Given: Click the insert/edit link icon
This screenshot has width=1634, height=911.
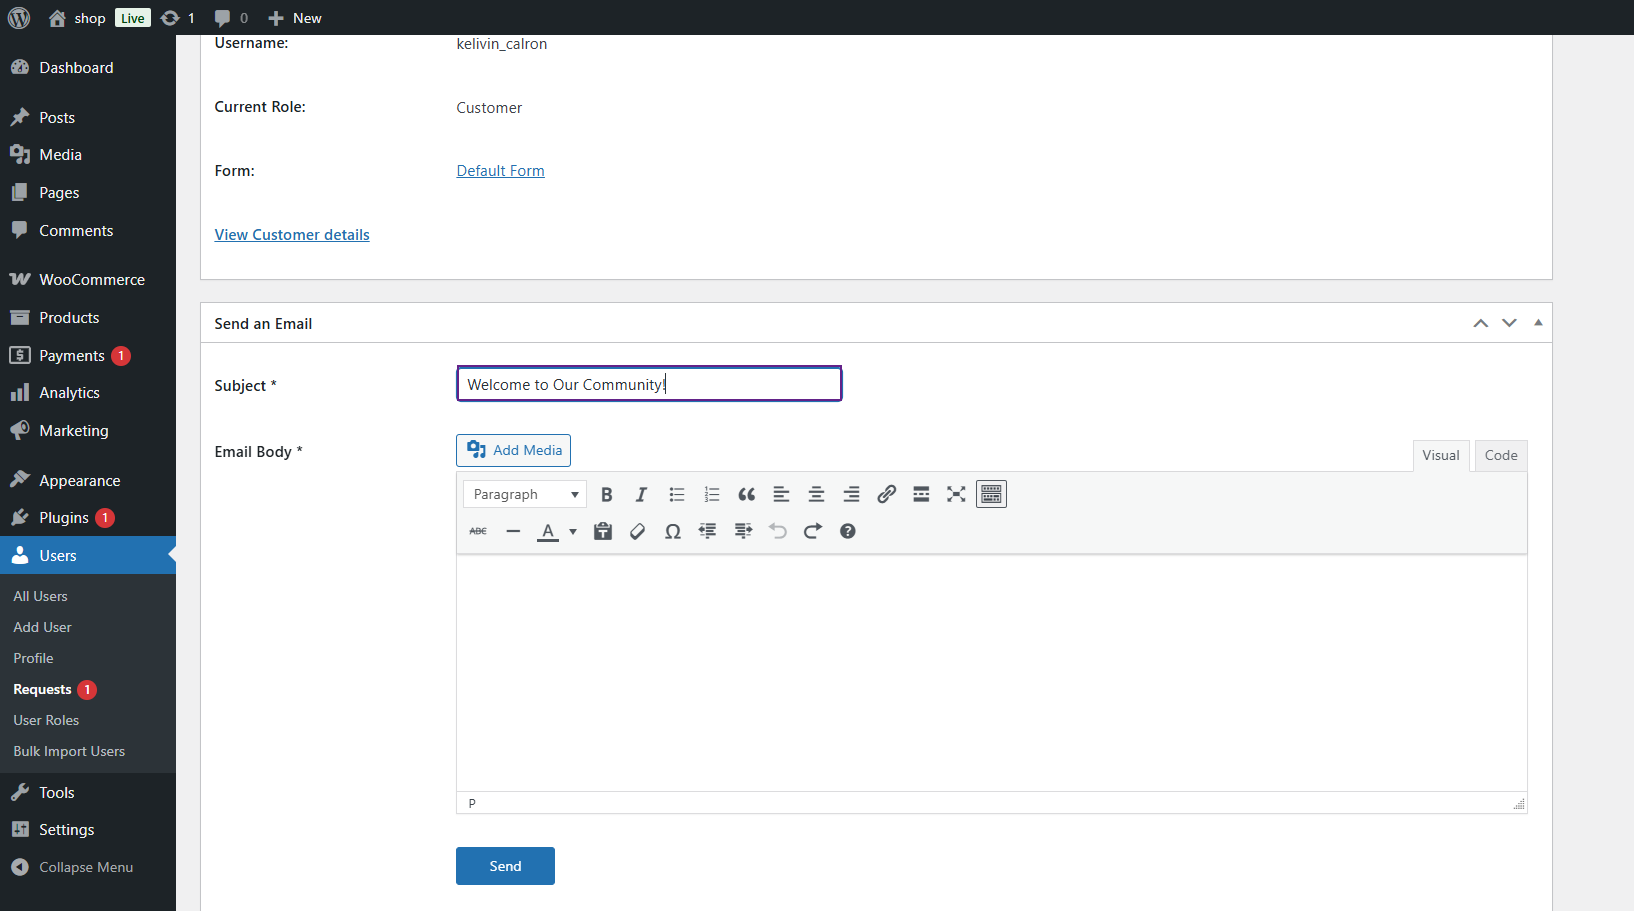Looking at the screenshot, I should [886, 495].
